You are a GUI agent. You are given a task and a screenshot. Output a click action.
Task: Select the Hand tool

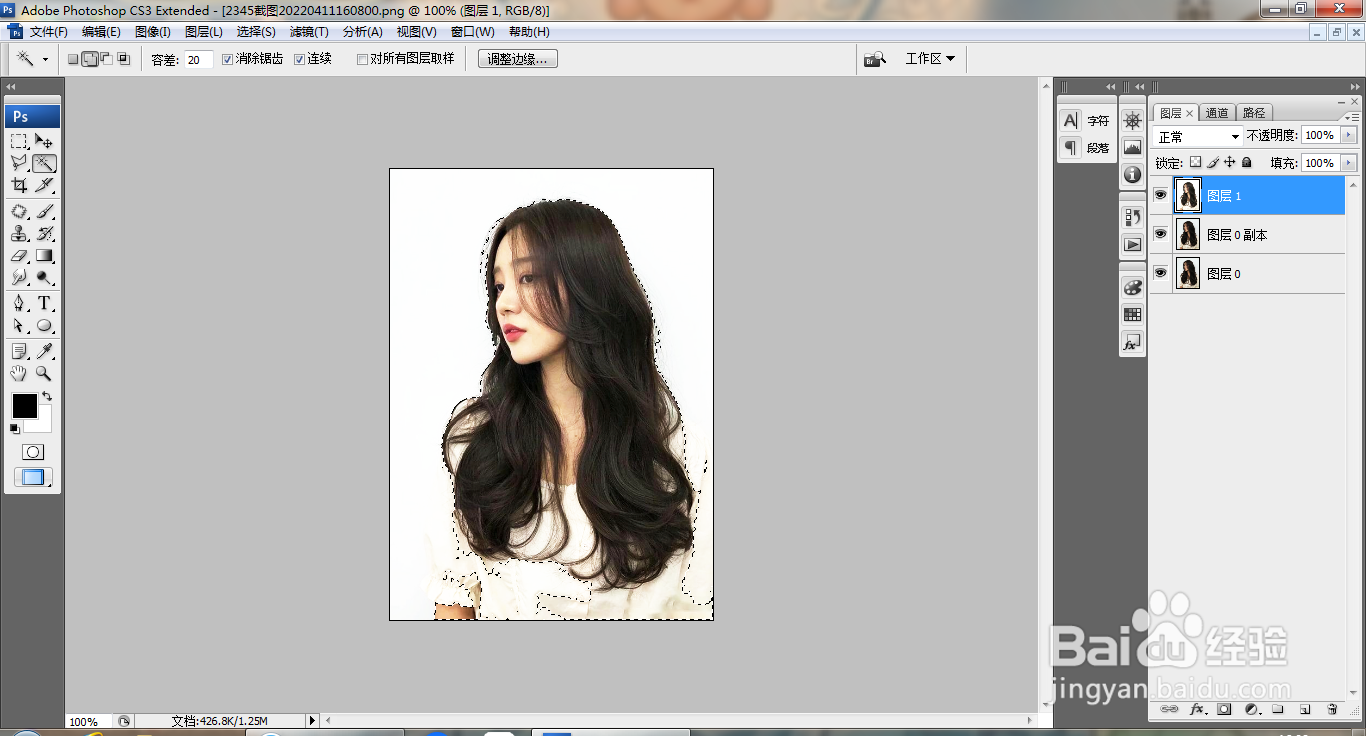click(x=19, y=373)
